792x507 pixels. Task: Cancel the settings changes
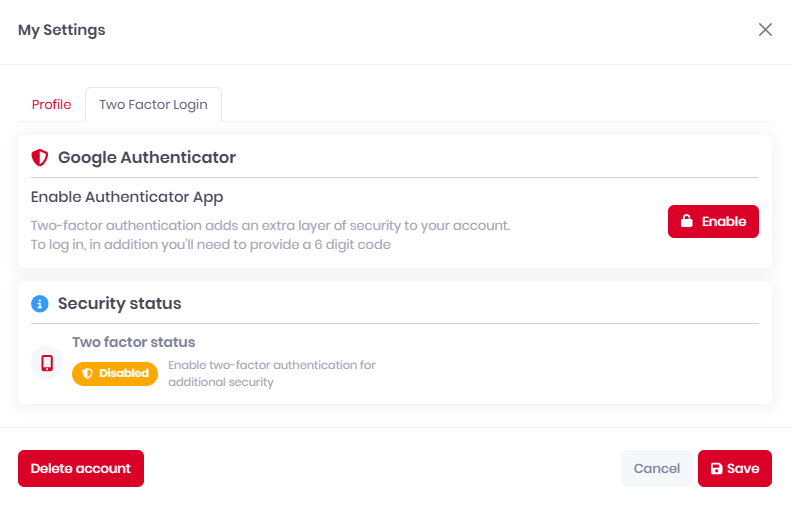657,469
